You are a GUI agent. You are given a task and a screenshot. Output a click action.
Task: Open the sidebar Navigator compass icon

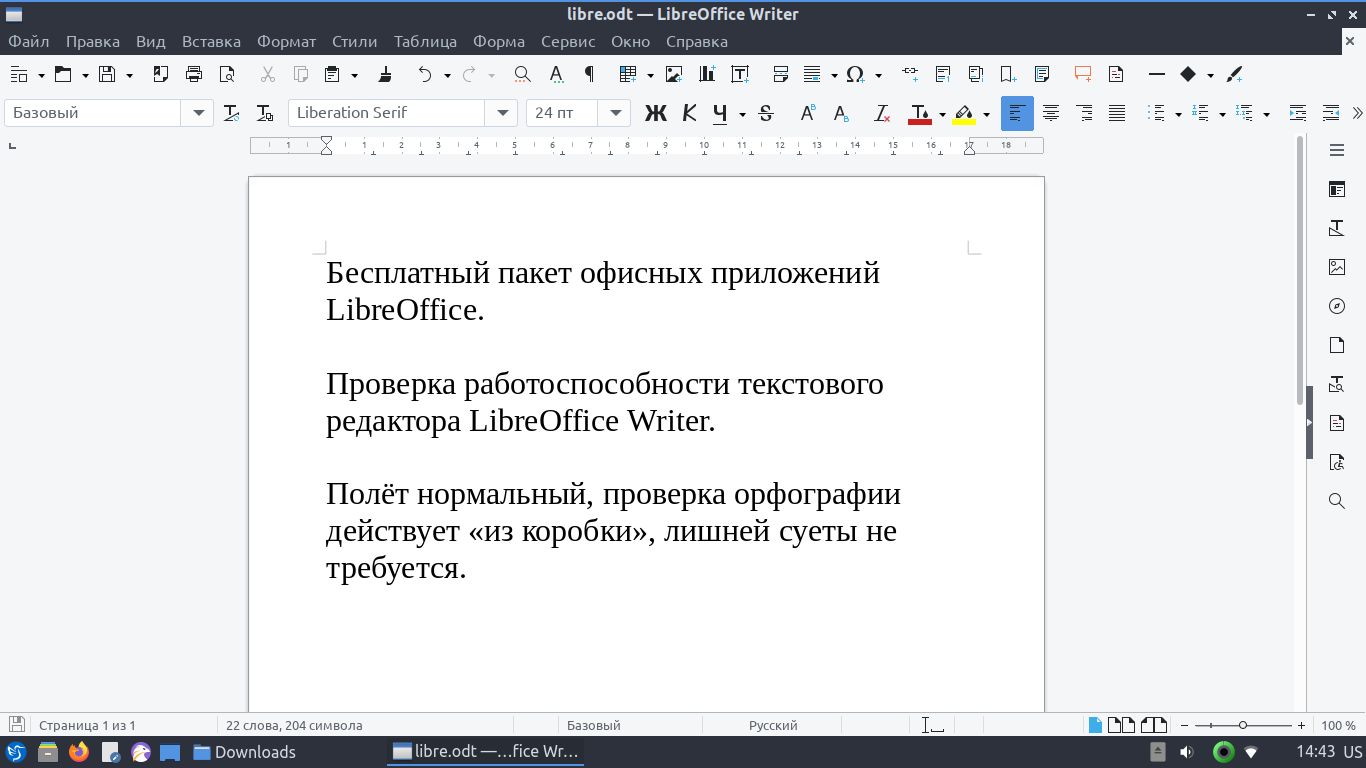(1337, 306)
